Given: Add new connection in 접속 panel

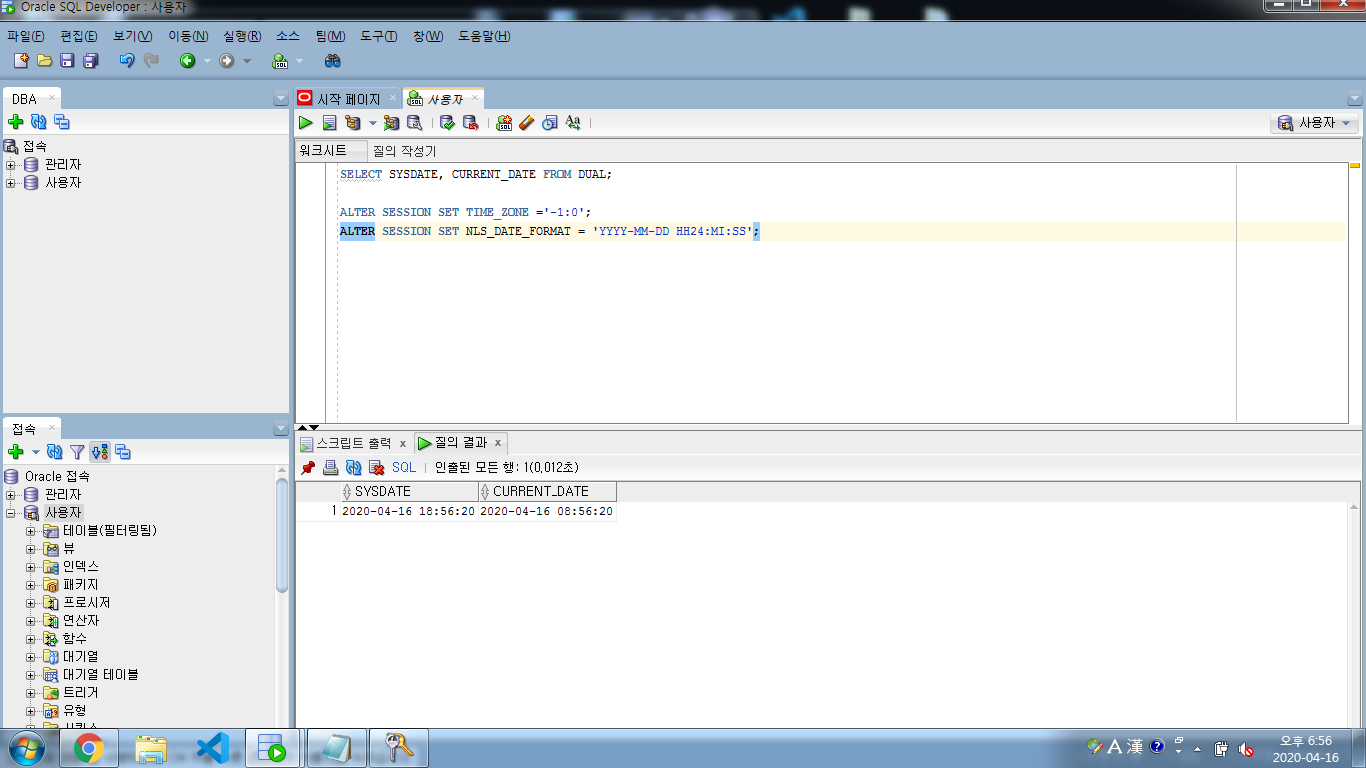Looking at the screenshot, I should [16, 452].
